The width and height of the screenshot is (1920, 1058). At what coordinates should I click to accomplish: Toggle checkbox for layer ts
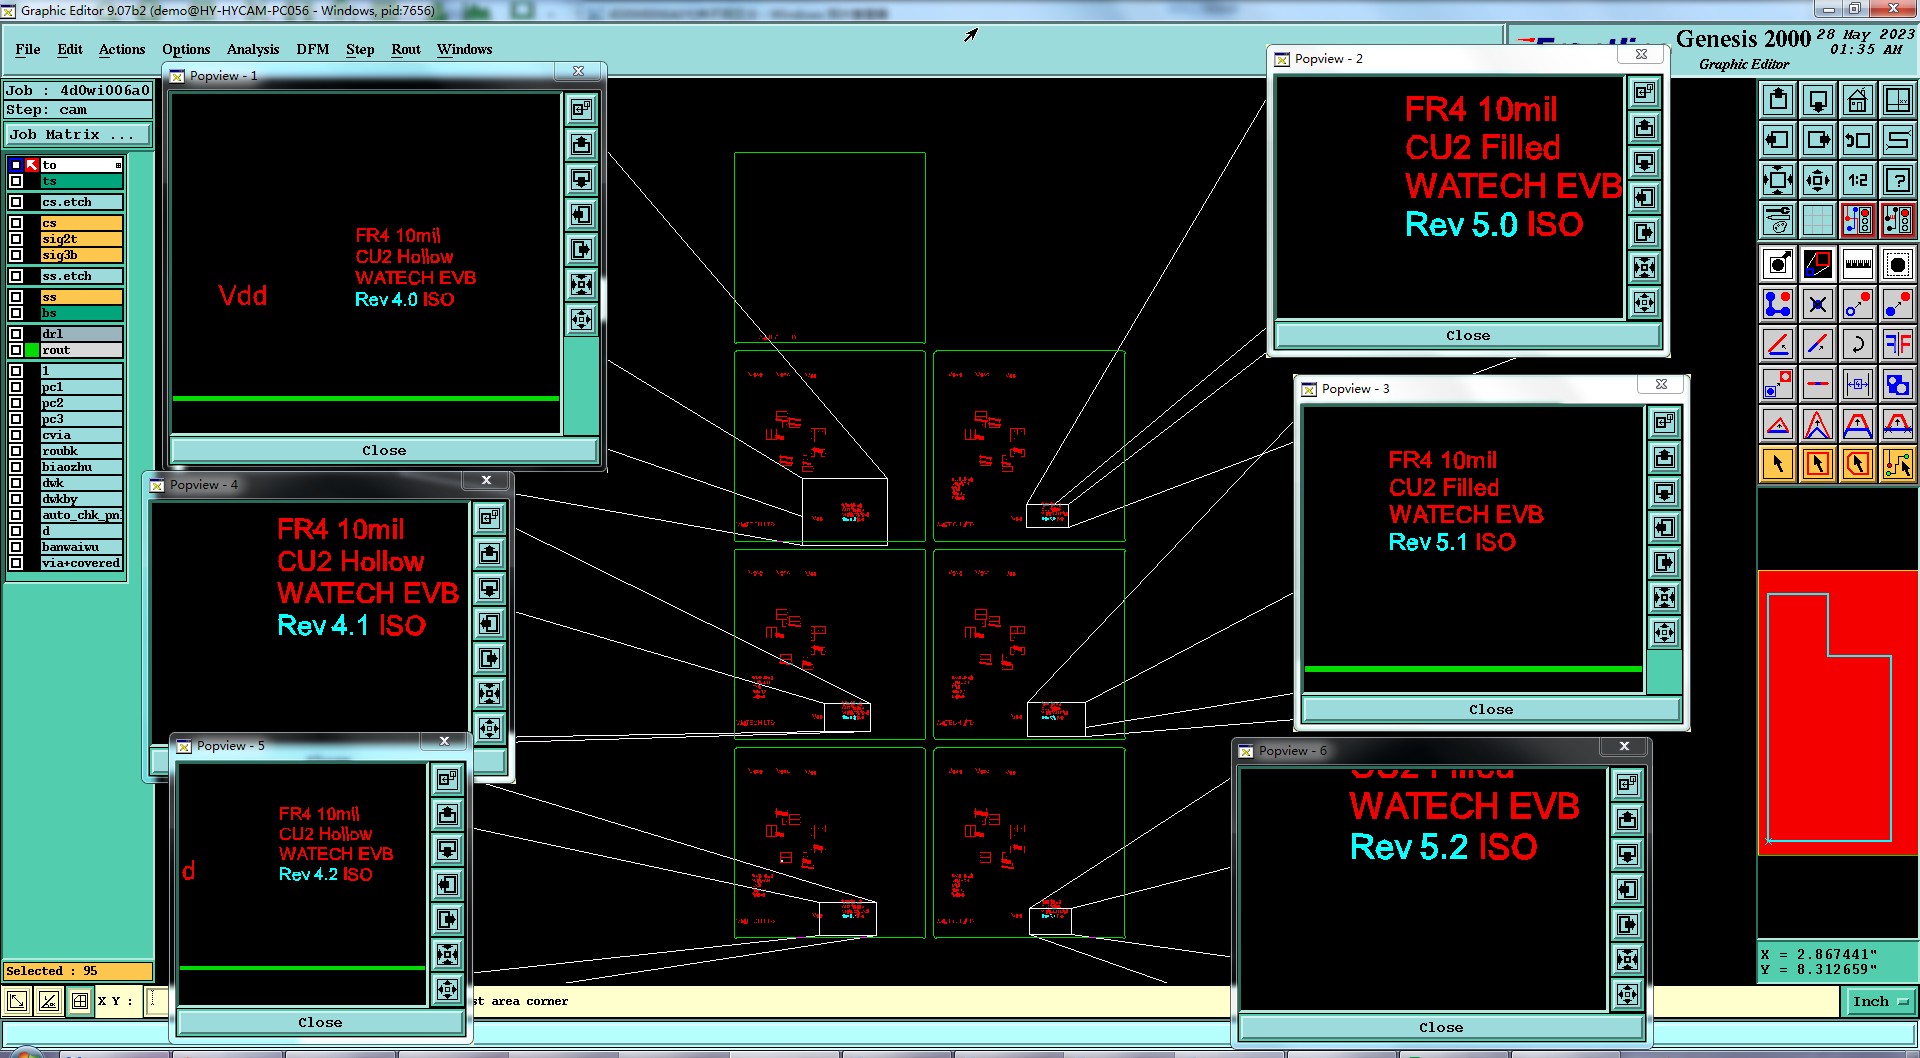click(x=16, y=182)
